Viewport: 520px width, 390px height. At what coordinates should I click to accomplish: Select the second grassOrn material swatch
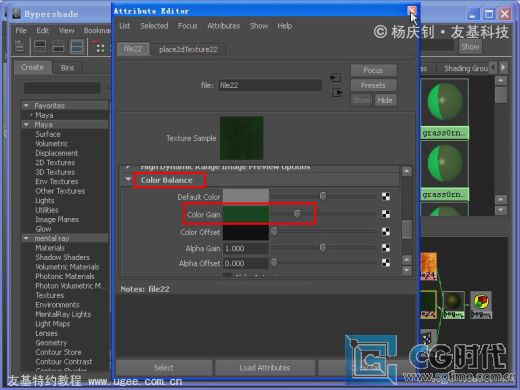tap(445, 164)
